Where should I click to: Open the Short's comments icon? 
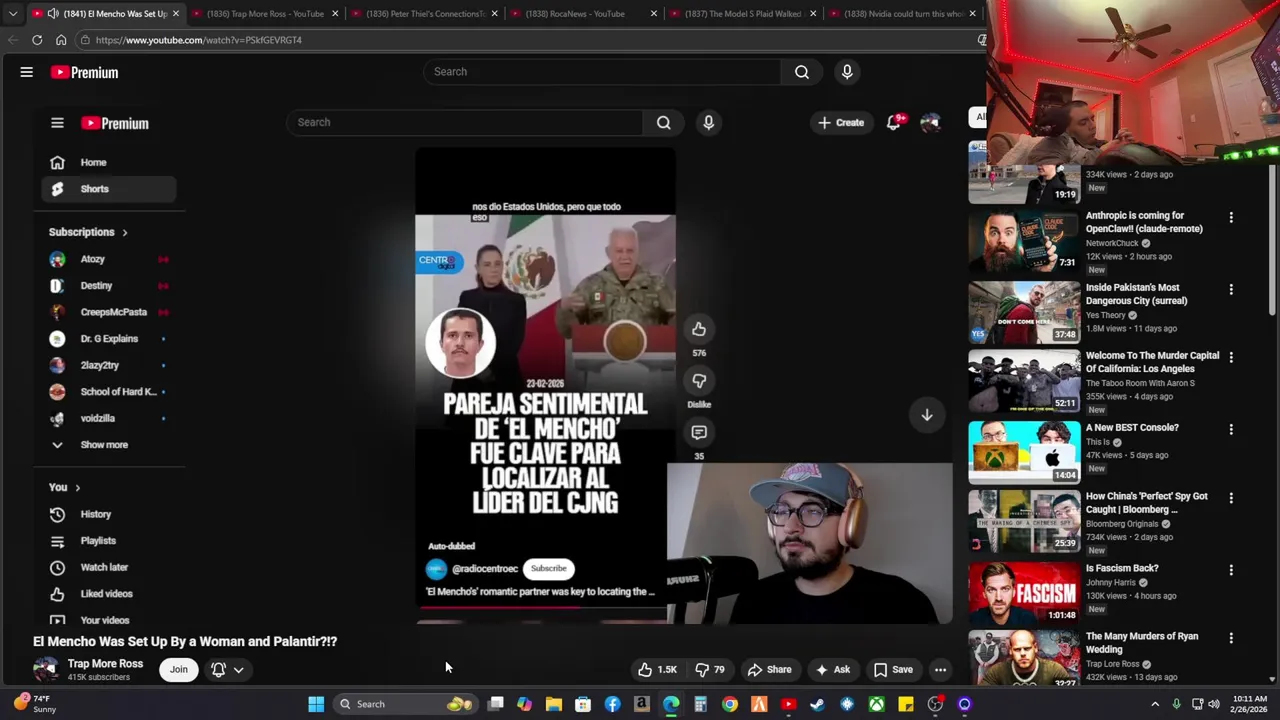click(x=699, y=432)
